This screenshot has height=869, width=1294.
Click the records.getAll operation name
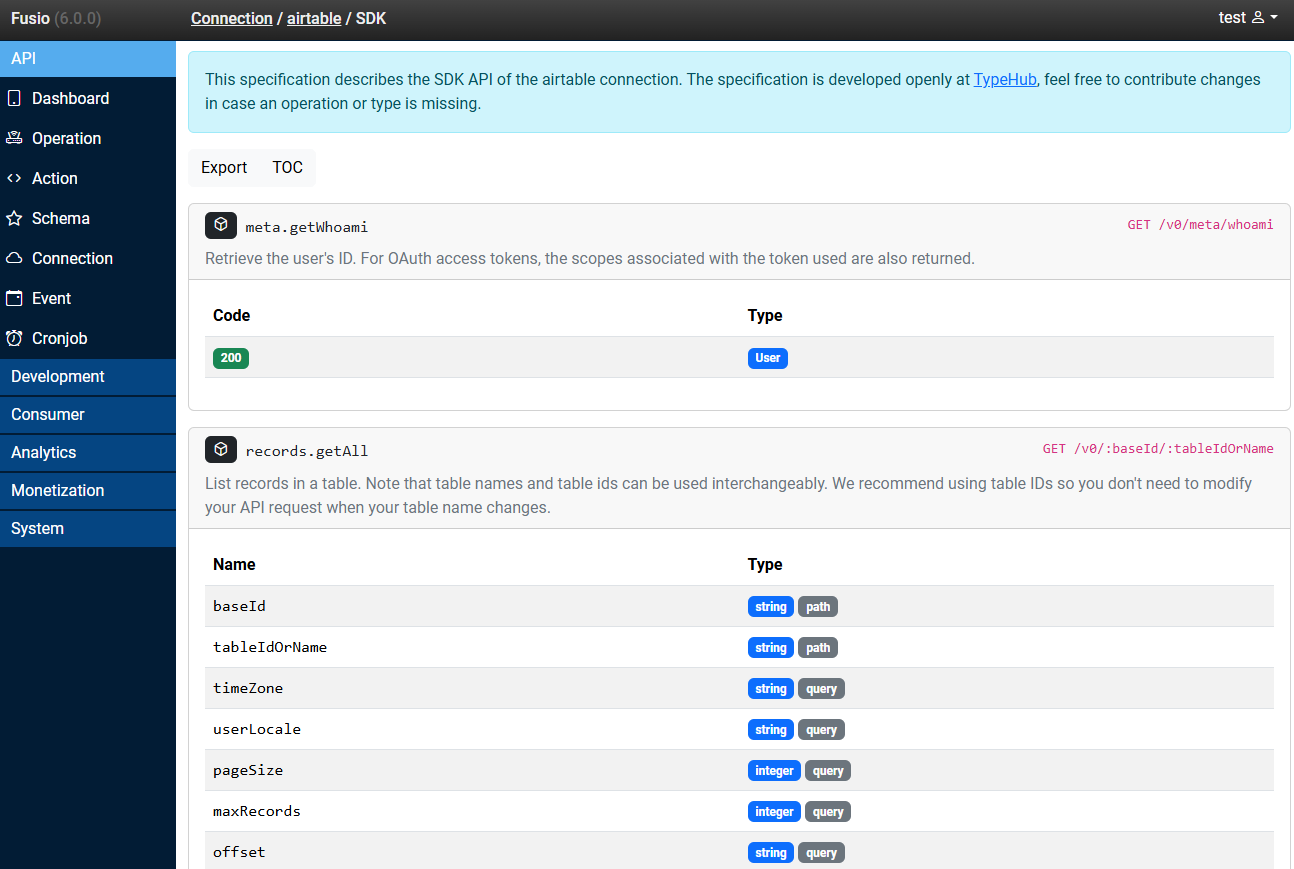point(307,451)
